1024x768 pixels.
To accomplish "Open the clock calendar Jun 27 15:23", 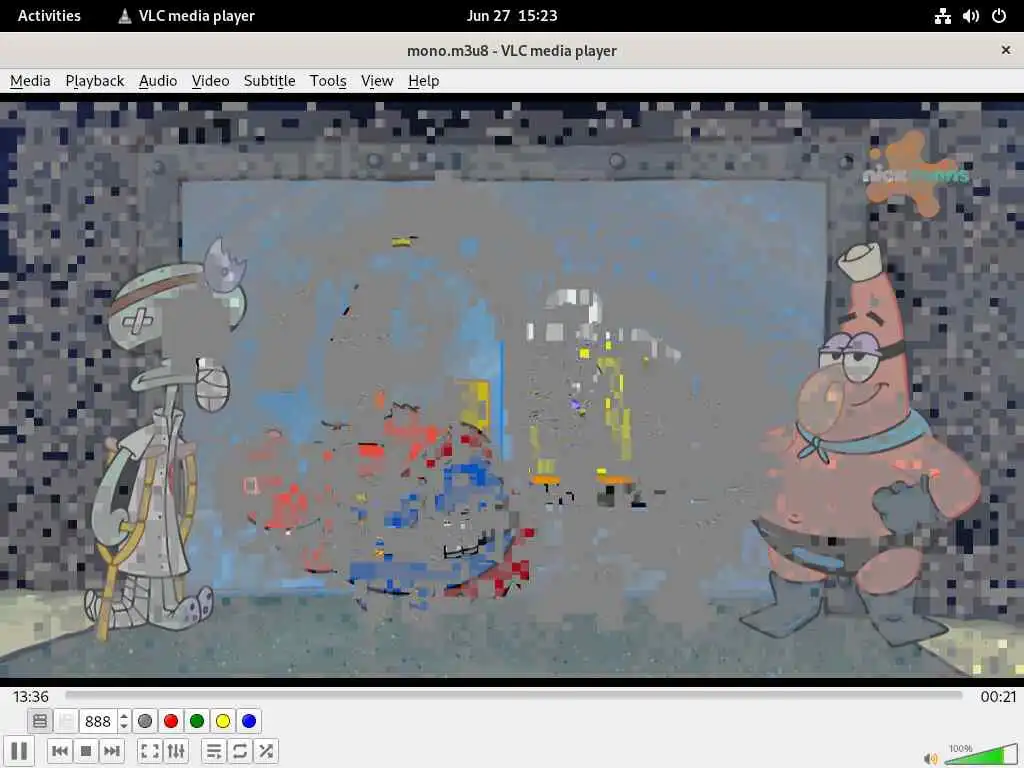I will point(512,16).
